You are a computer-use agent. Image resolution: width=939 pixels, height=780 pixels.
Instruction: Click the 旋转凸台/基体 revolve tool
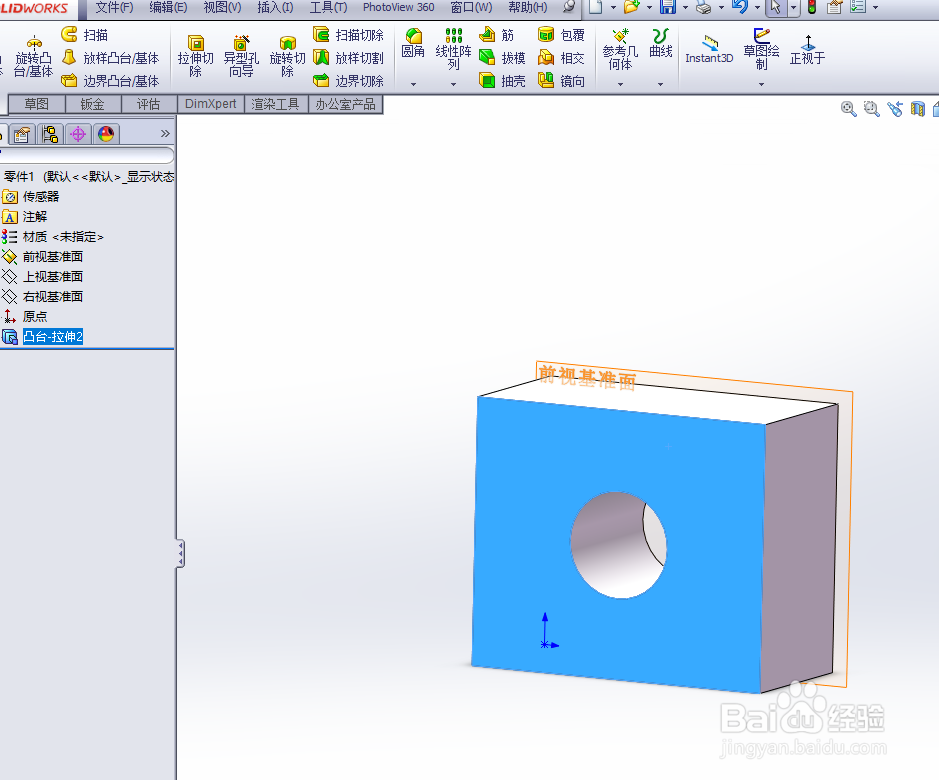[x=34, y=57]
